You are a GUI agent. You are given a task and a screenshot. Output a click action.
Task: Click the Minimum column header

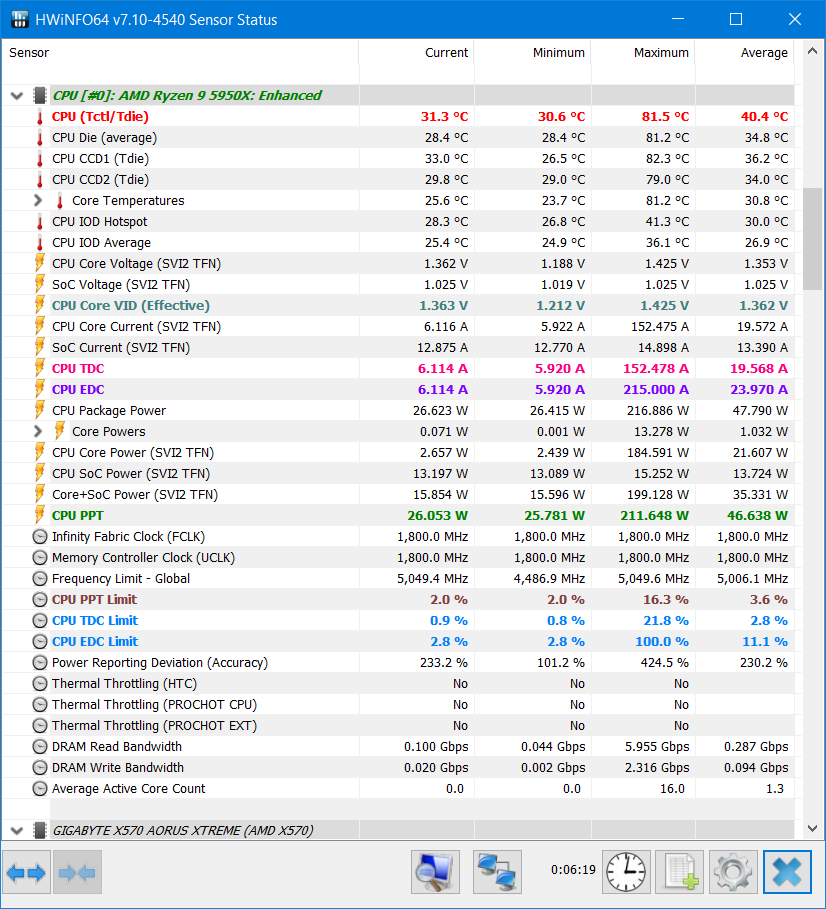click(533, 53)
